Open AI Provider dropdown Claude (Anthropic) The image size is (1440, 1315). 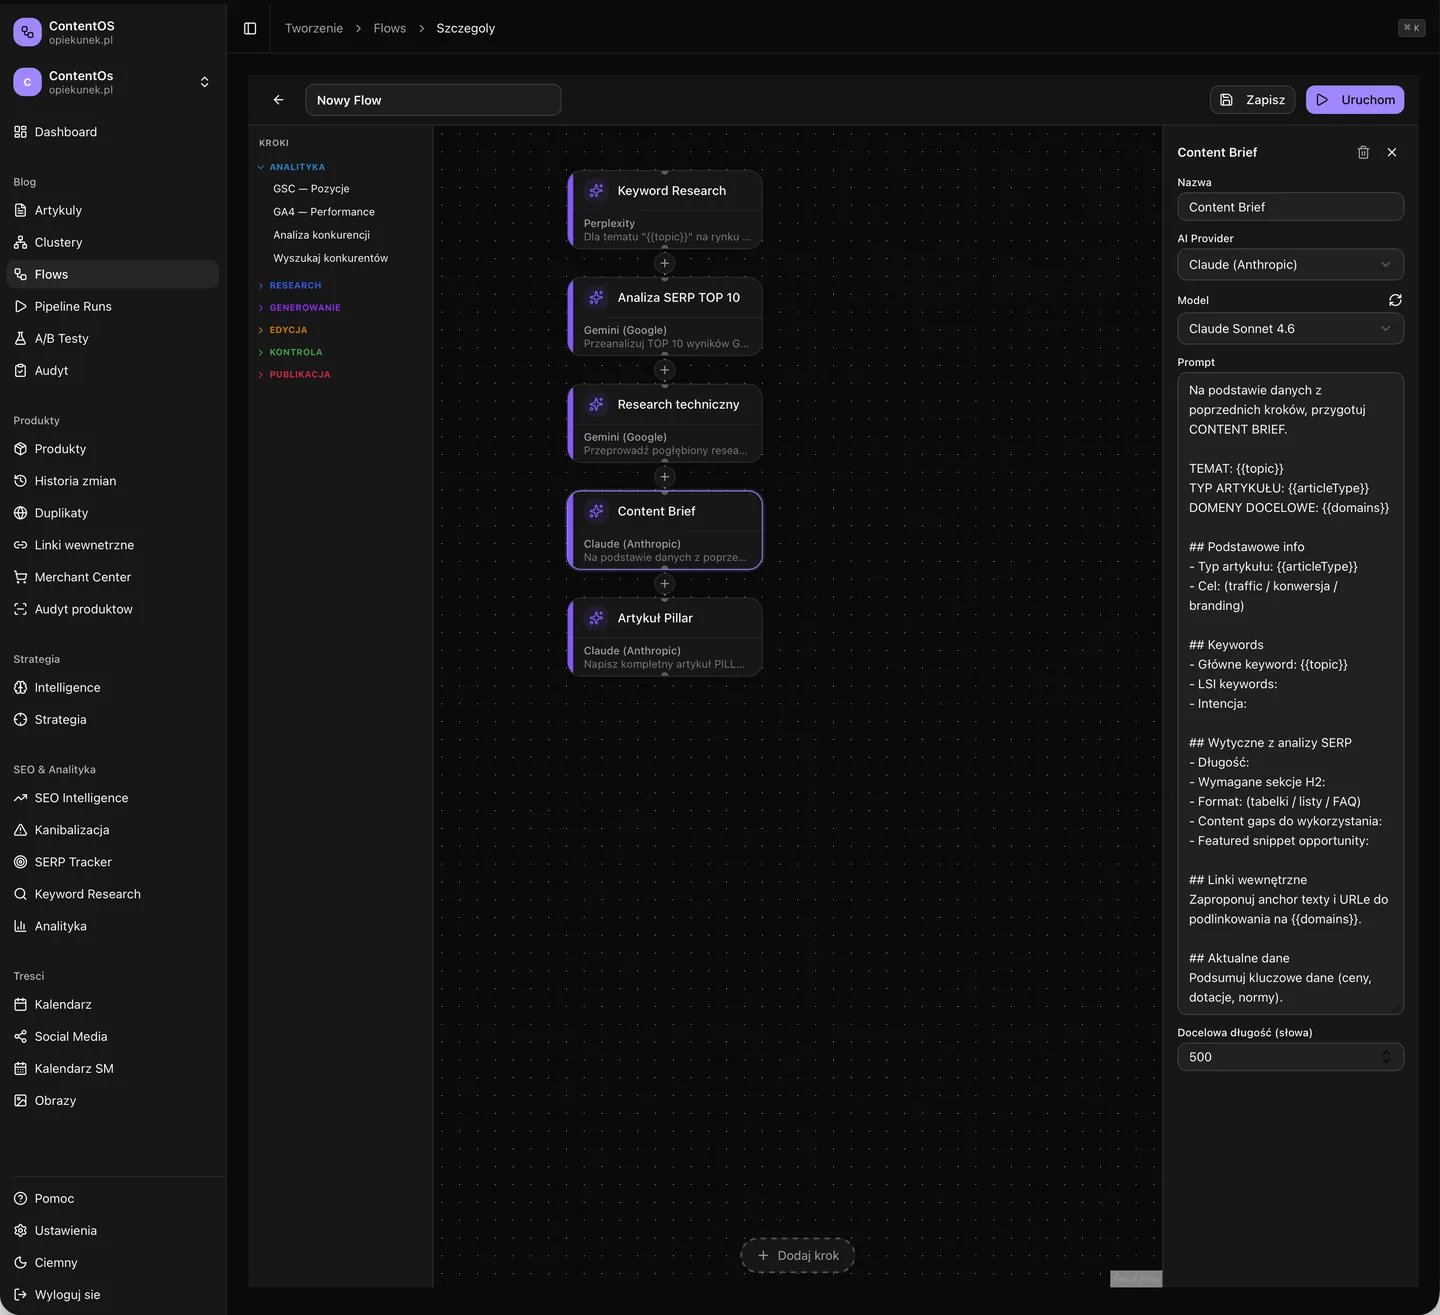click(1290, 265)
